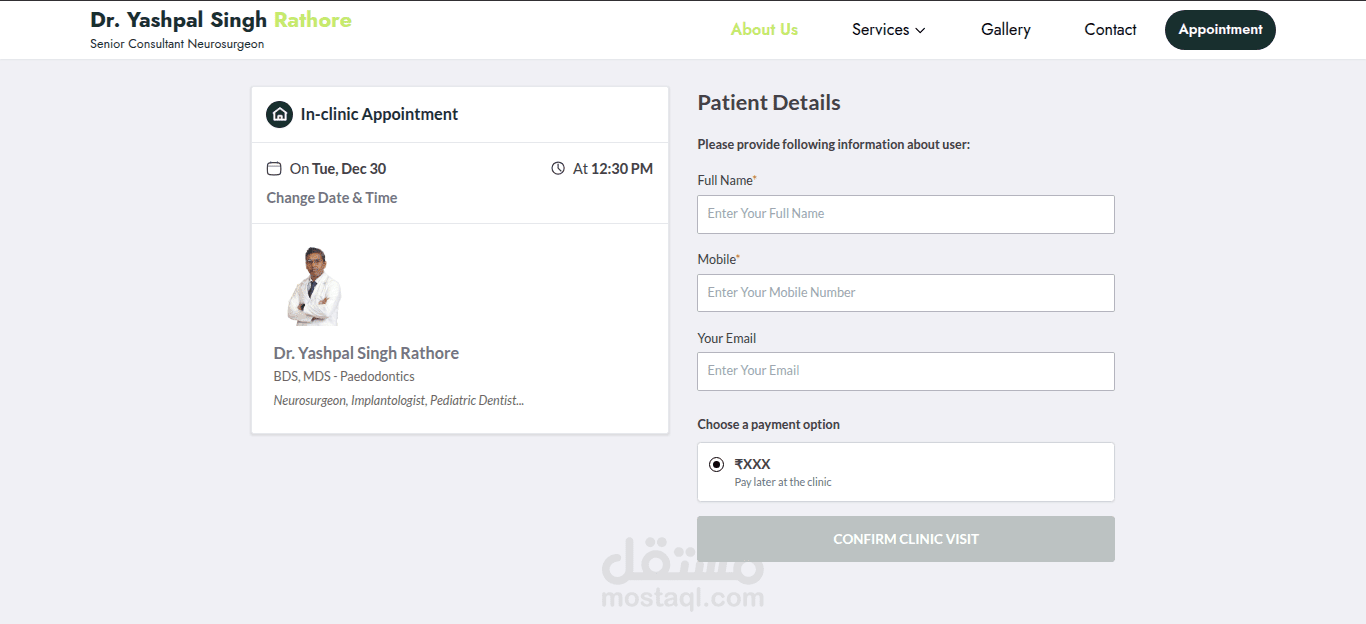Click the Confirm Clinic Visit button
This screenshot has height=624, width=1366.
(x=905, y=539)
